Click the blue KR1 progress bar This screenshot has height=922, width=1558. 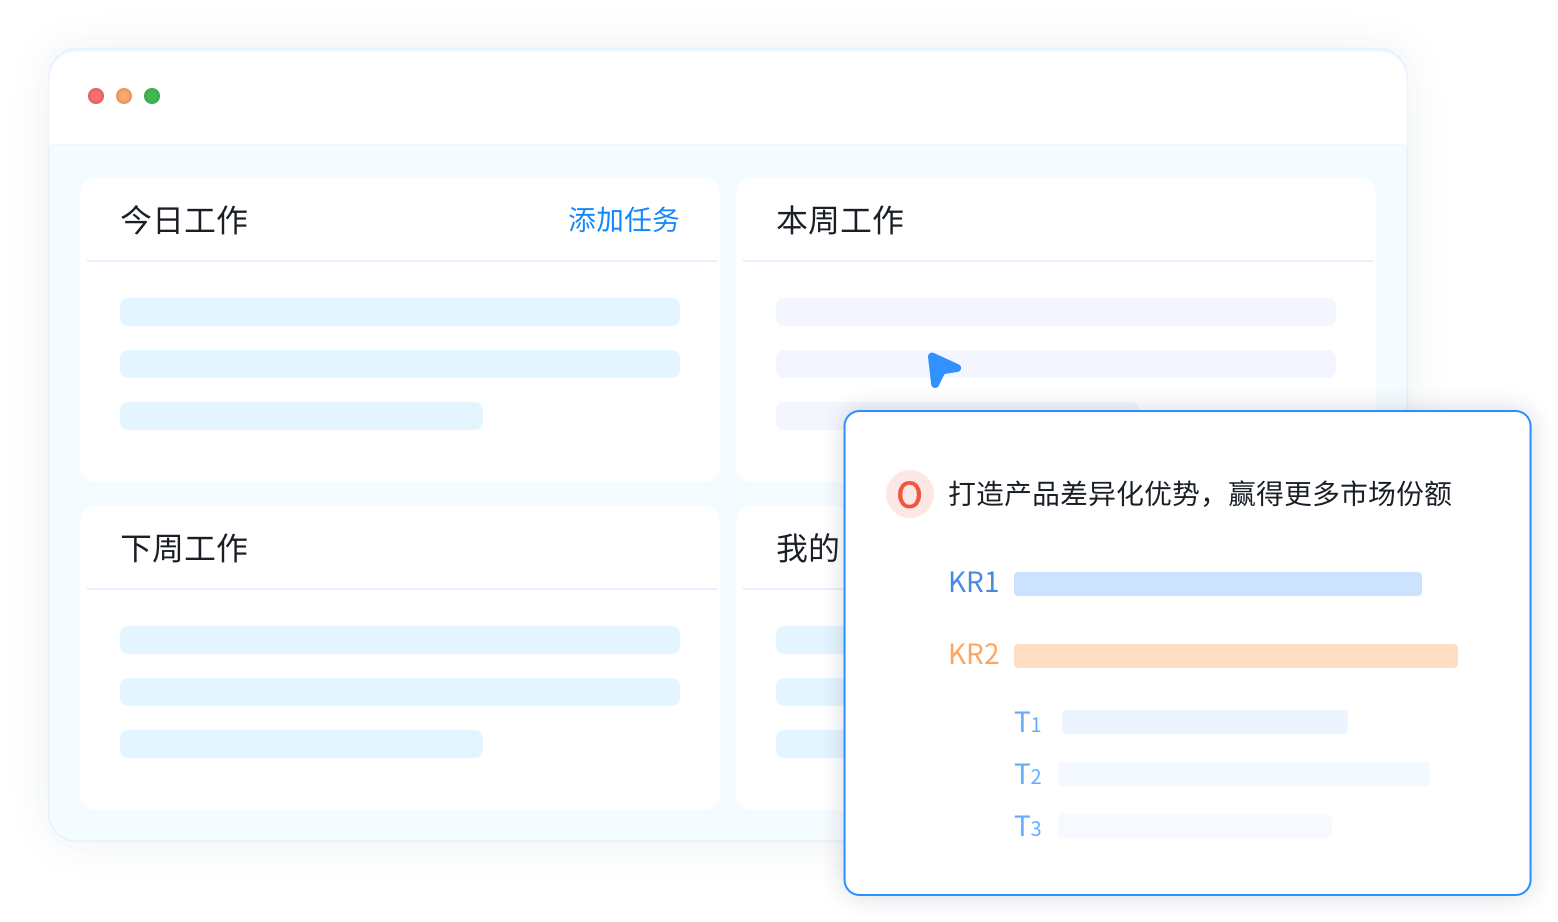[x=1217, y=584]
